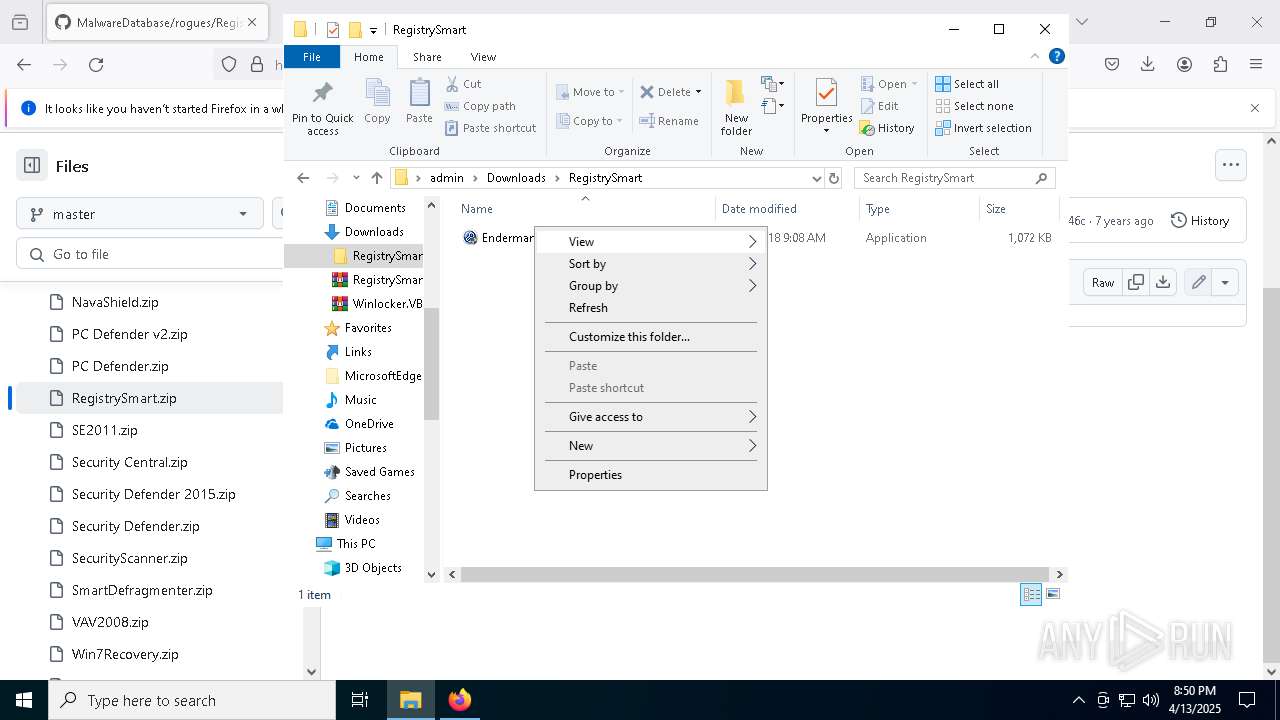1280x720 pixels.
Task: Refresh the Explorer address bar location
Action: coord(834,178)
